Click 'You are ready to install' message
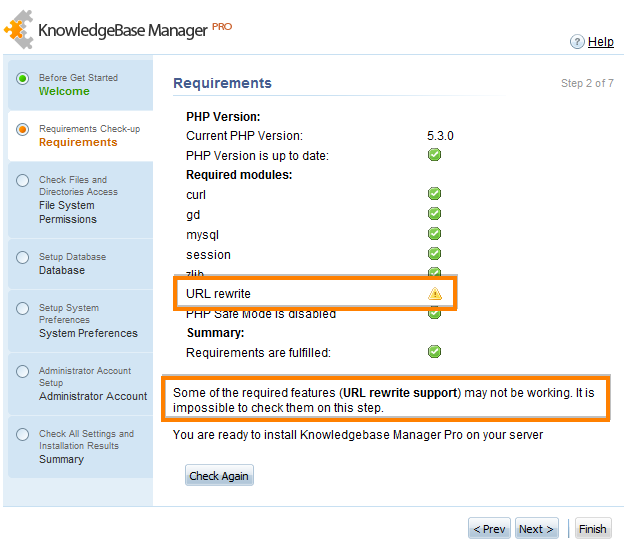This screenshot has height=546, width=628. tap(358, 435)
